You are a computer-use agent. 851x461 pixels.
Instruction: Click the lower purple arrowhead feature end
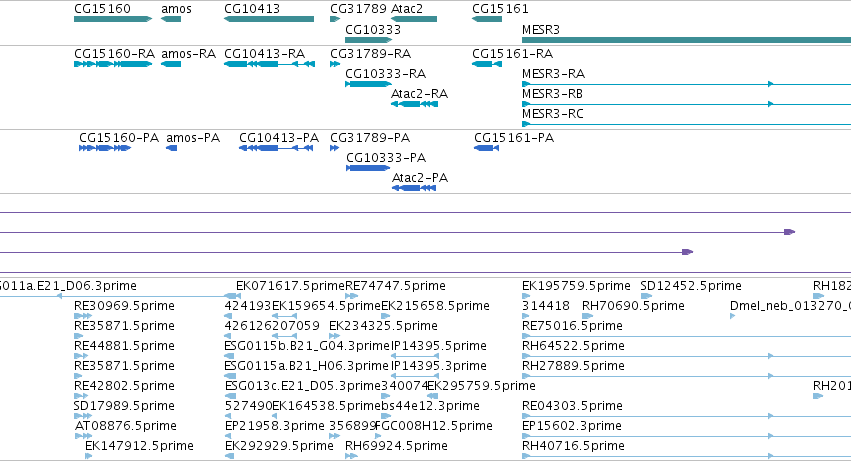click(x=688, y=251)
